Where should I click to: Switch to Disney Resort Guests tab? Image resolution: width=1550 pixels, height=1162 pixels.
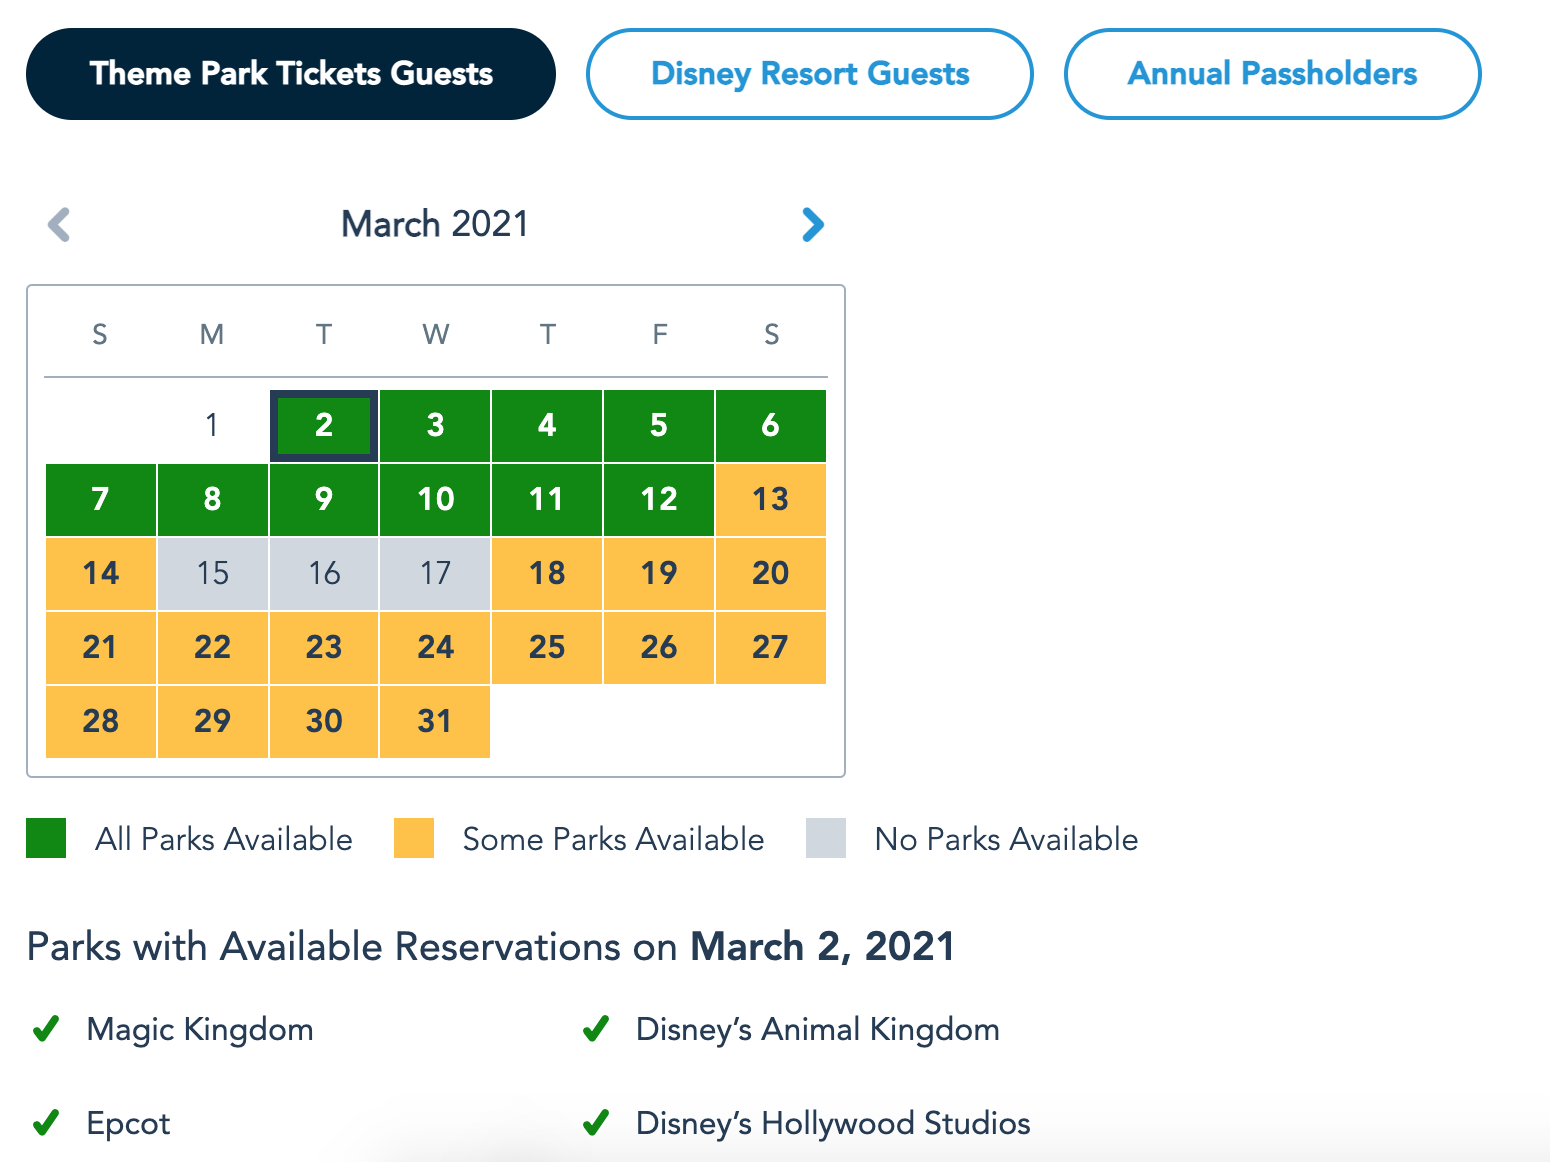tap(809, 74)
